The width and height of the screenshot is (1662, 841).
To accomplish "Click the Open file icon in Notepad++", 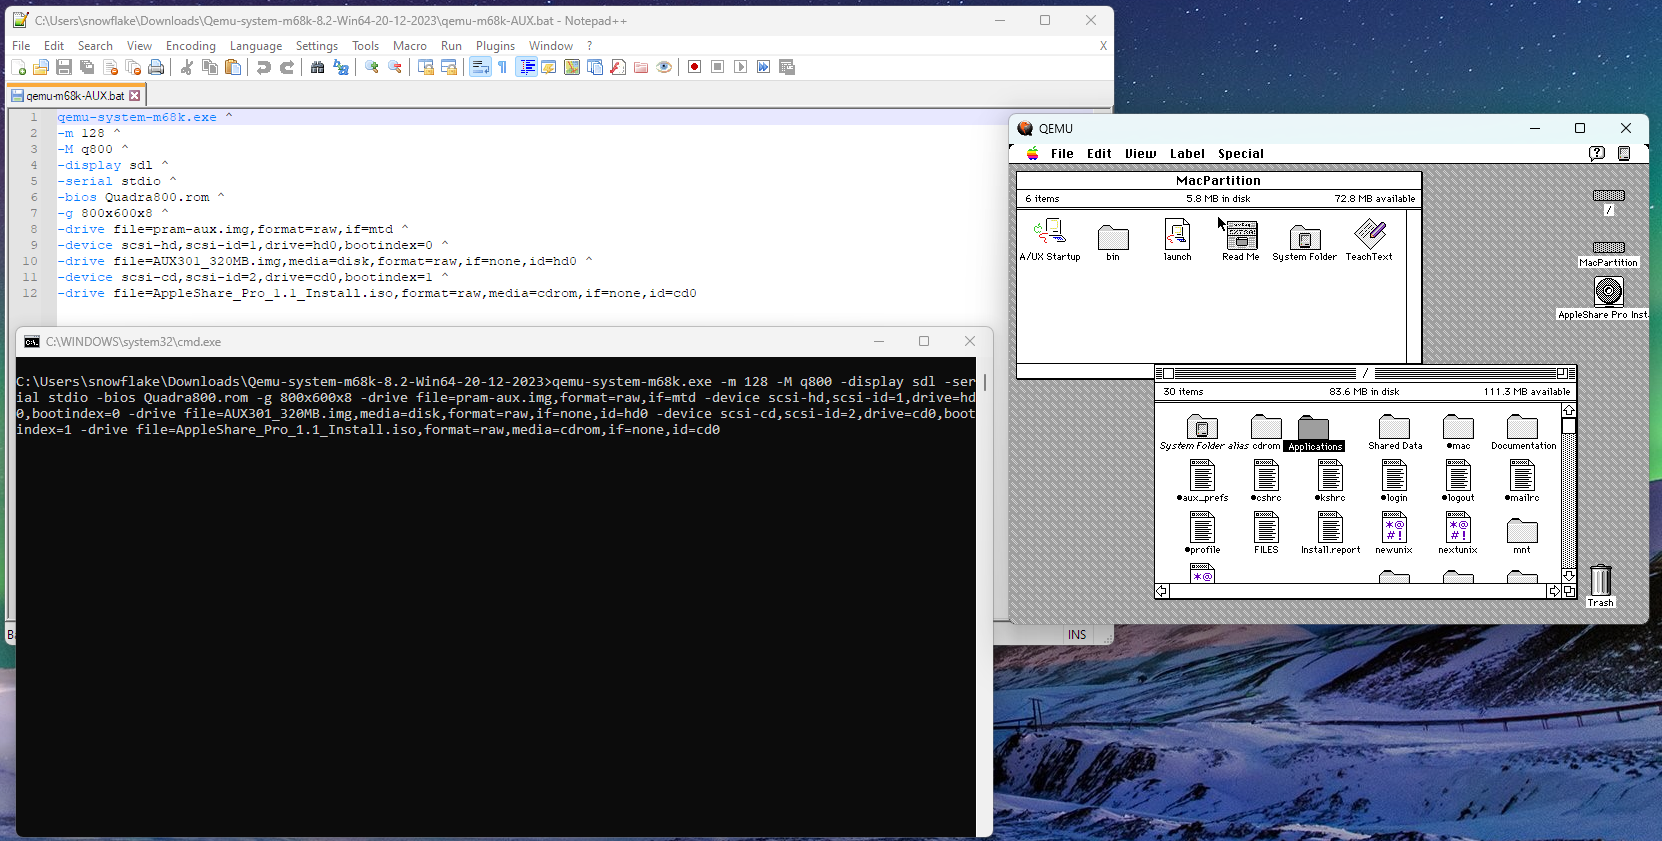I will (x=41, y=67).
